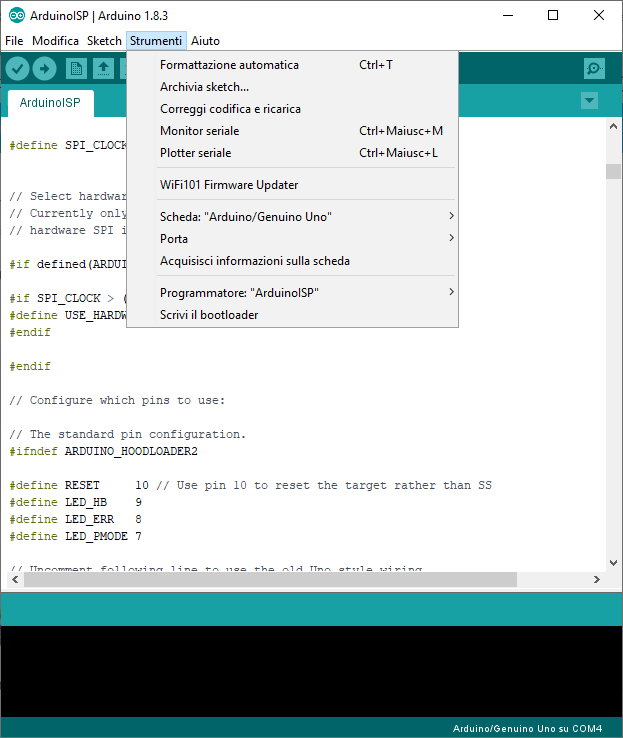This screenshot has height=738, width=623.
Task: Open the Sketch menu
Action: pyautogui.click(x=104, y=41)
